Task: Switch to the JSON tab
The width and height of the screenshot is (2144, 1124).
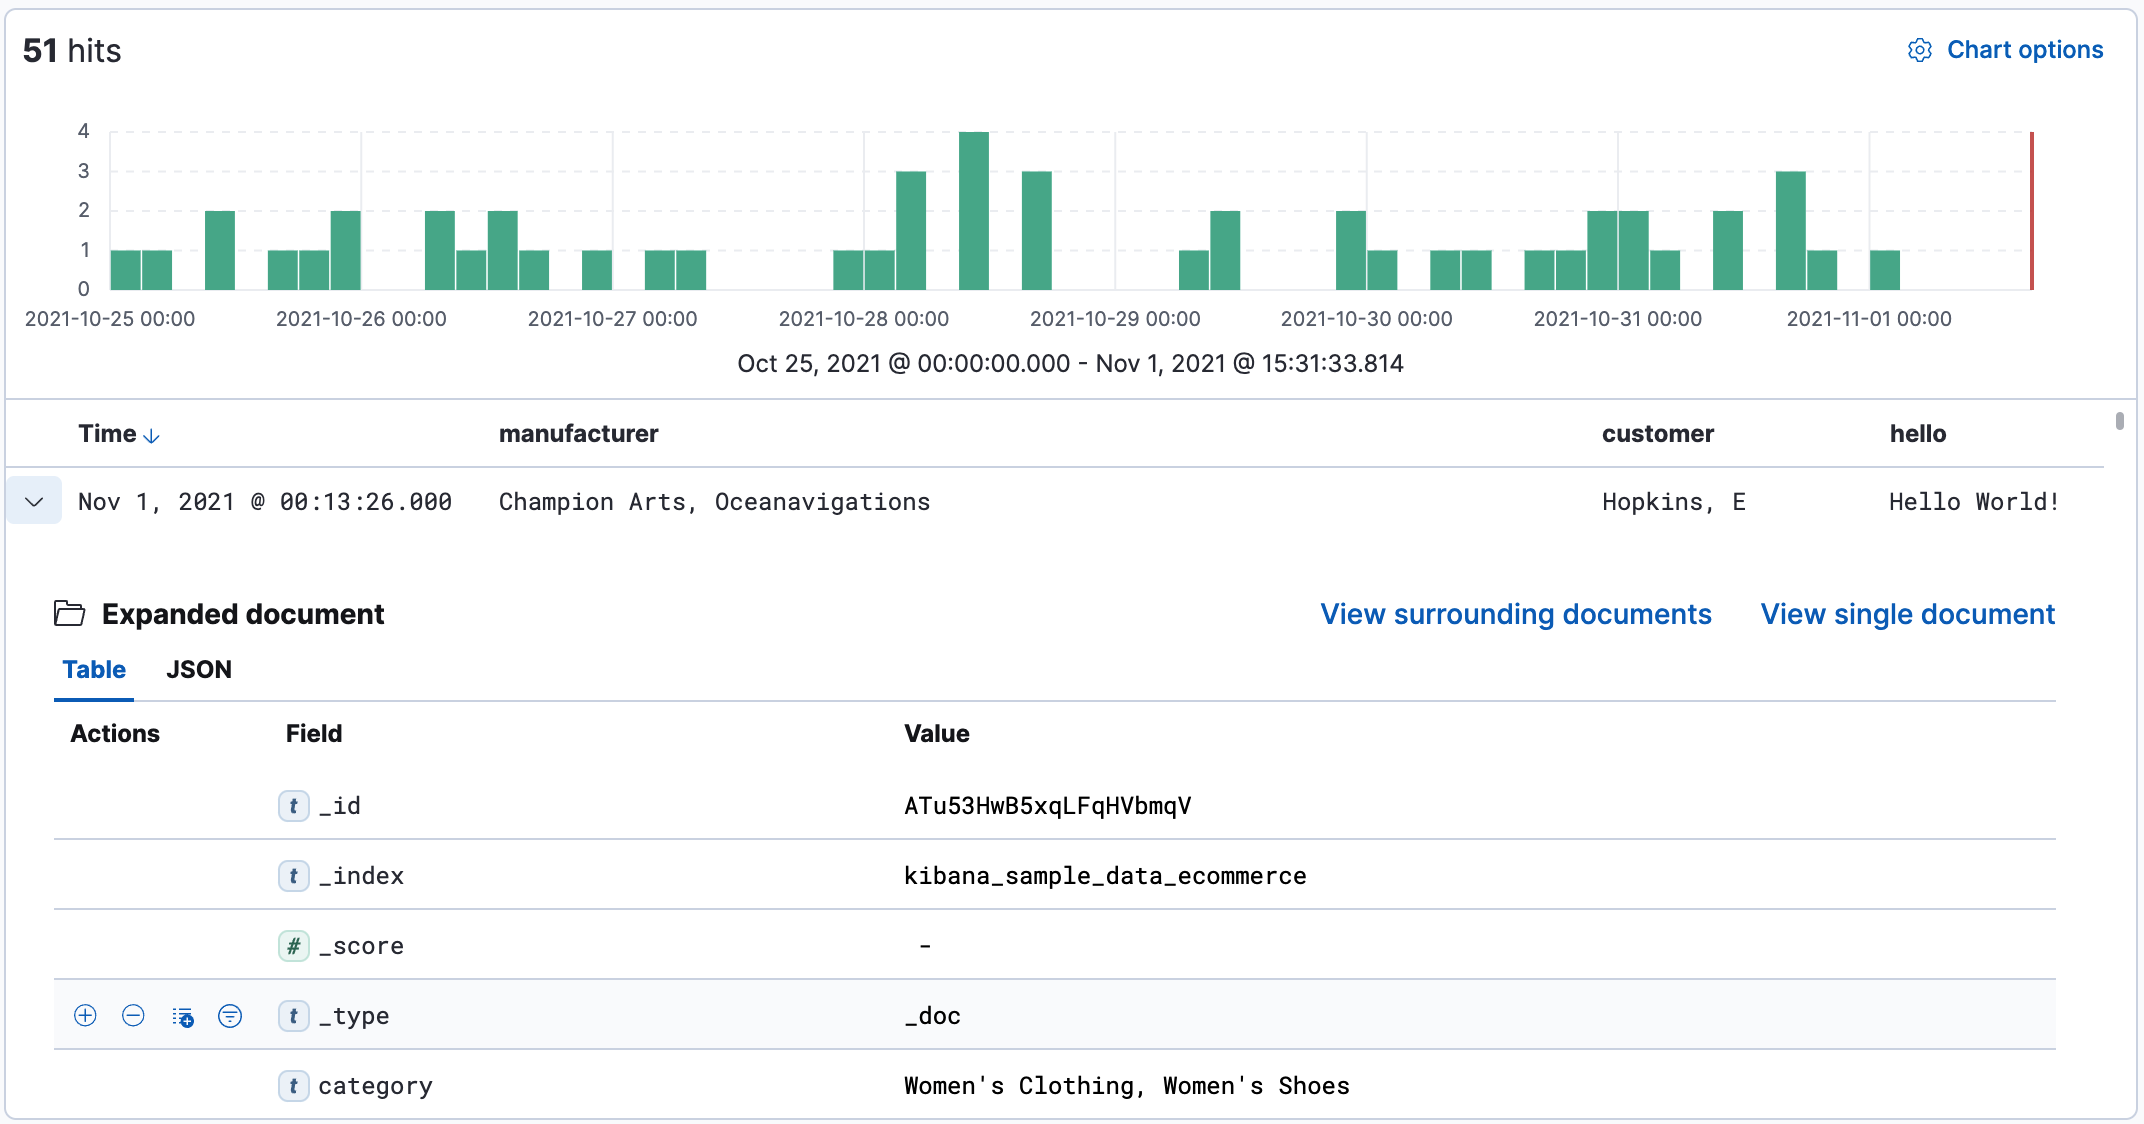Action: click(199, 669)
